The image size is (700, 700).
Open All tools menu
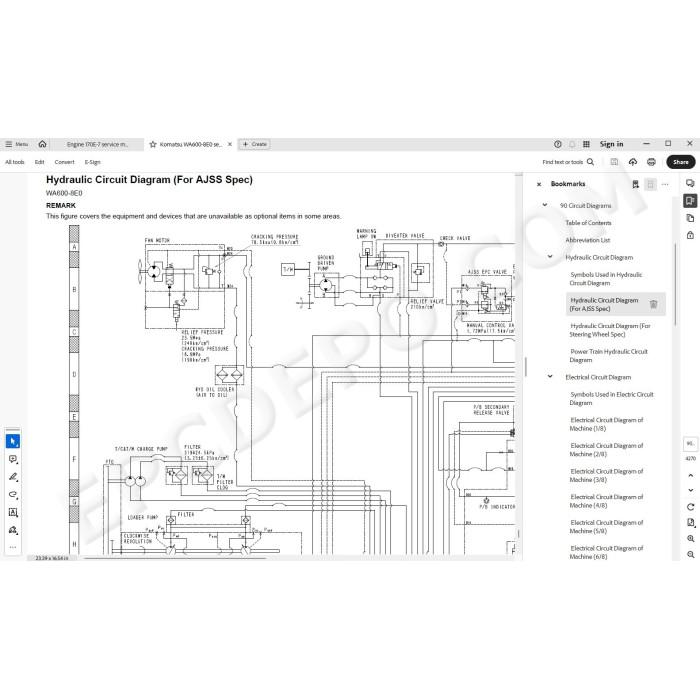tap(15, 162)
